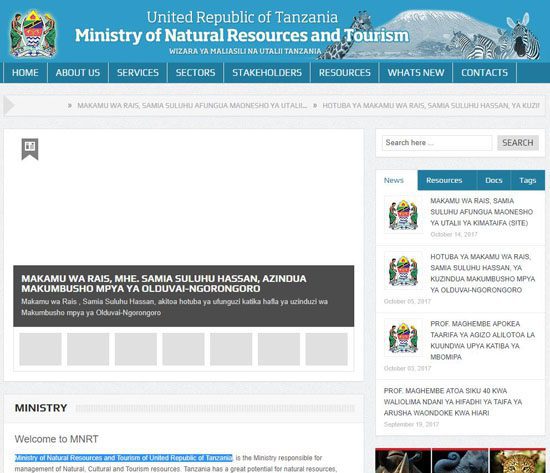
Task: Switch to the Docs tab
Action: pyautogui.click(x=494, y=180)
